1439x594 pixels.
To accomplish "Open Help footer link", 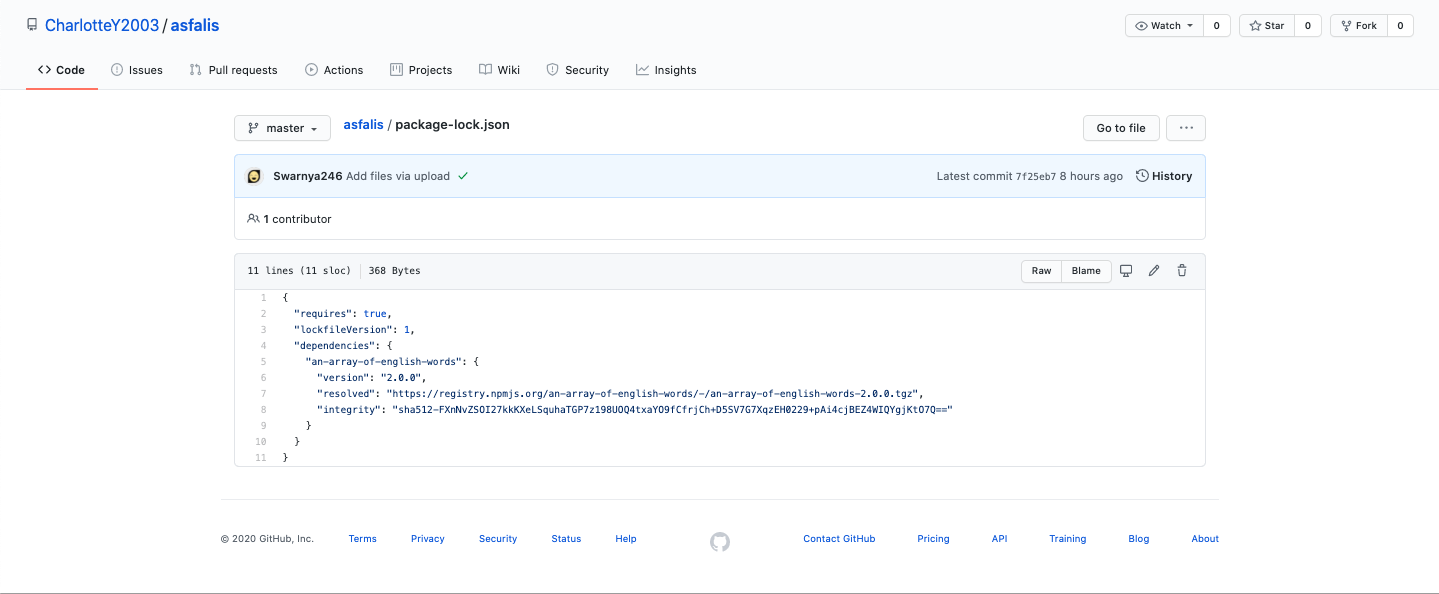I will [x=626, y=539].
